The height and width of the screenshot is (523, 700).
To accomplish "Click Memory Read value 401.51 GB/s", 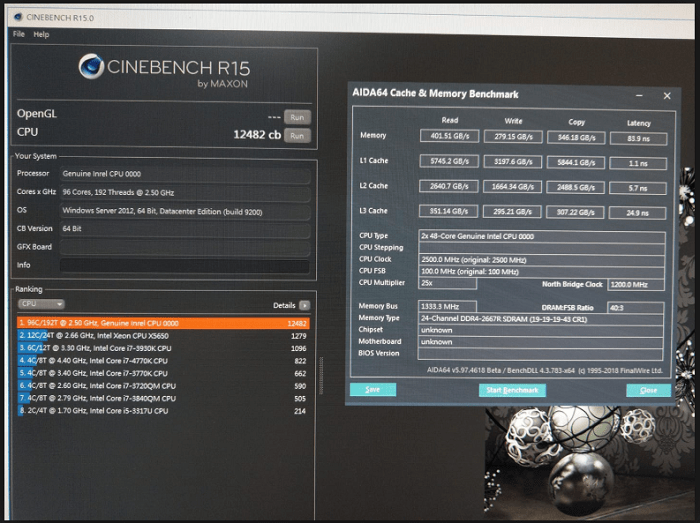I will click(449, 136).
